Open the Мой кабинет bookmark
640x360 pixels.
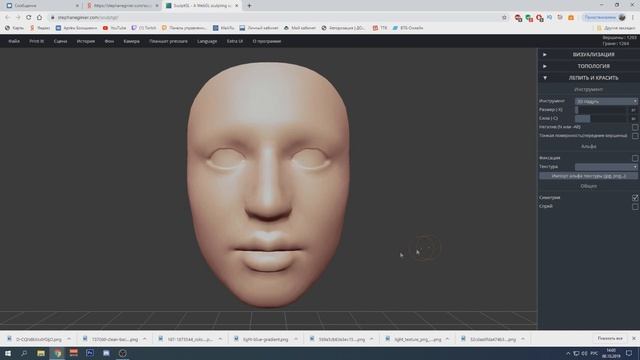(x=300, y=28)
